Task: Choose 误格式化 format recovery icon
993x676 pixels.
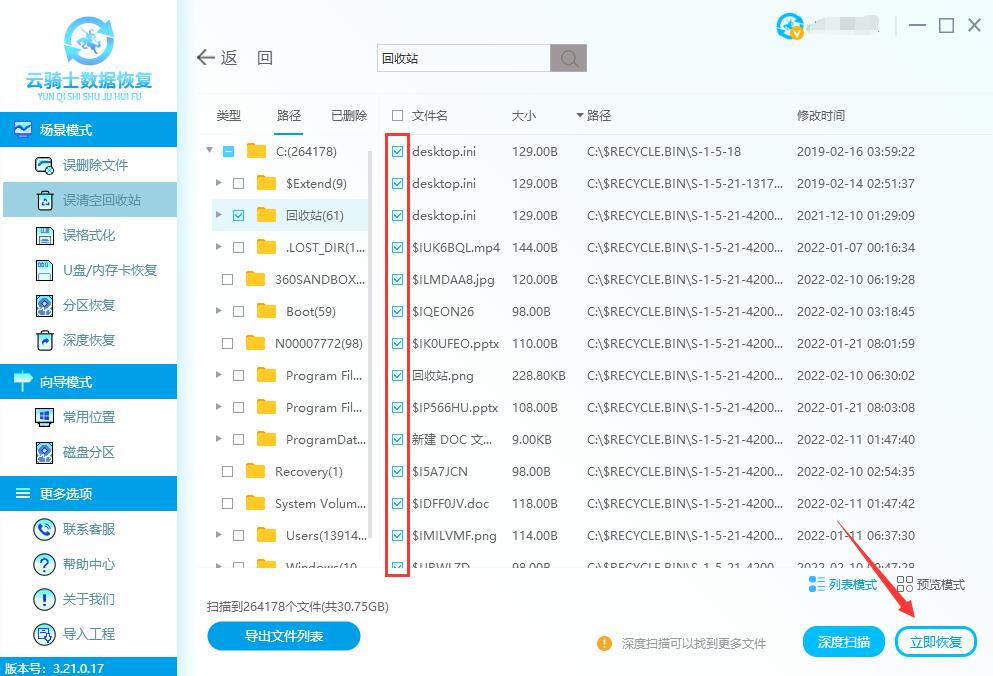Action: [x=44, y=236]
